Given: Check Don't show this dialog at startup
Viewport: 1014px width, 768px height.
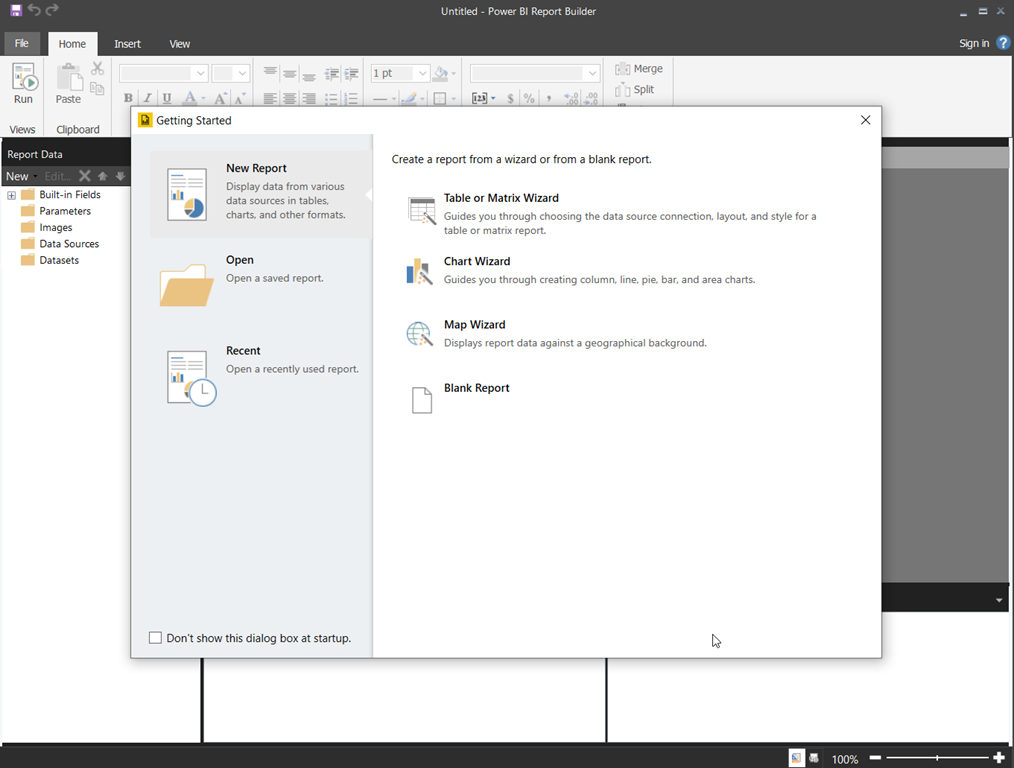Looking at the screenshot, I should [x=155, y=638].
